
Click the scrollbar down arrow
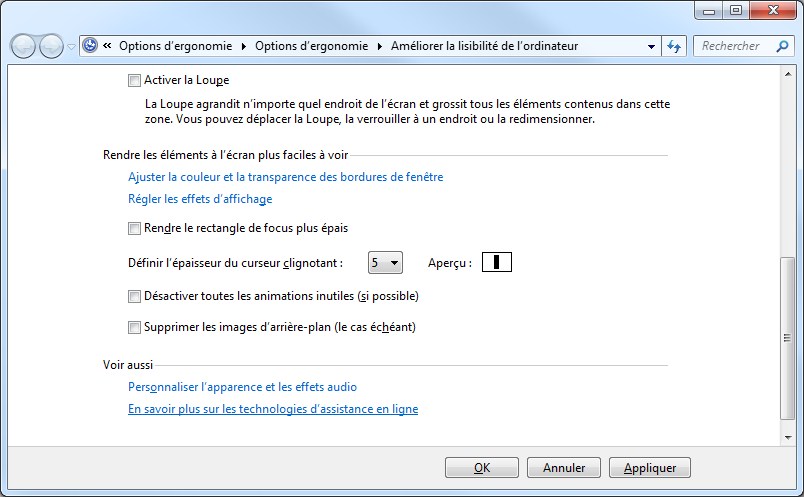(x=789, y=438)
